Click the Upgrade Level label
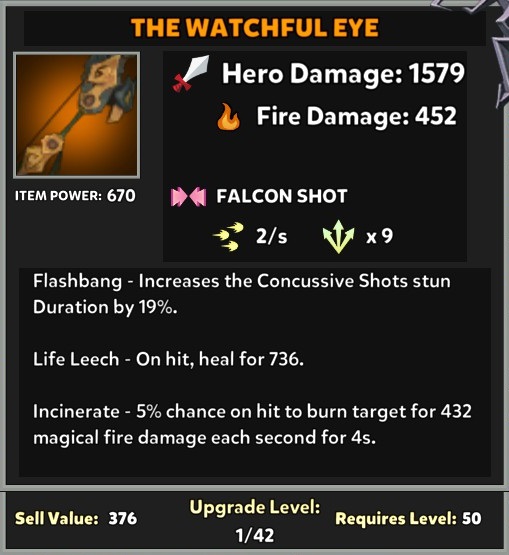This screenshot has height=555, width=509. click(255, 508)
